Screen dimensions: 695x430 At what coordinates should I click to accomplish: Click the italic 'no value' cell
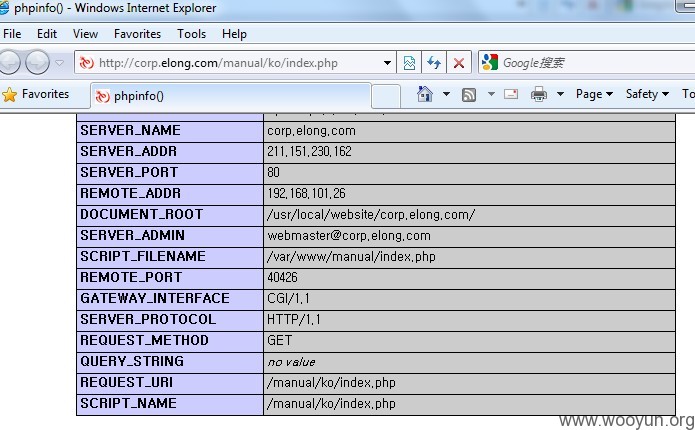click(x=291, y=362)
